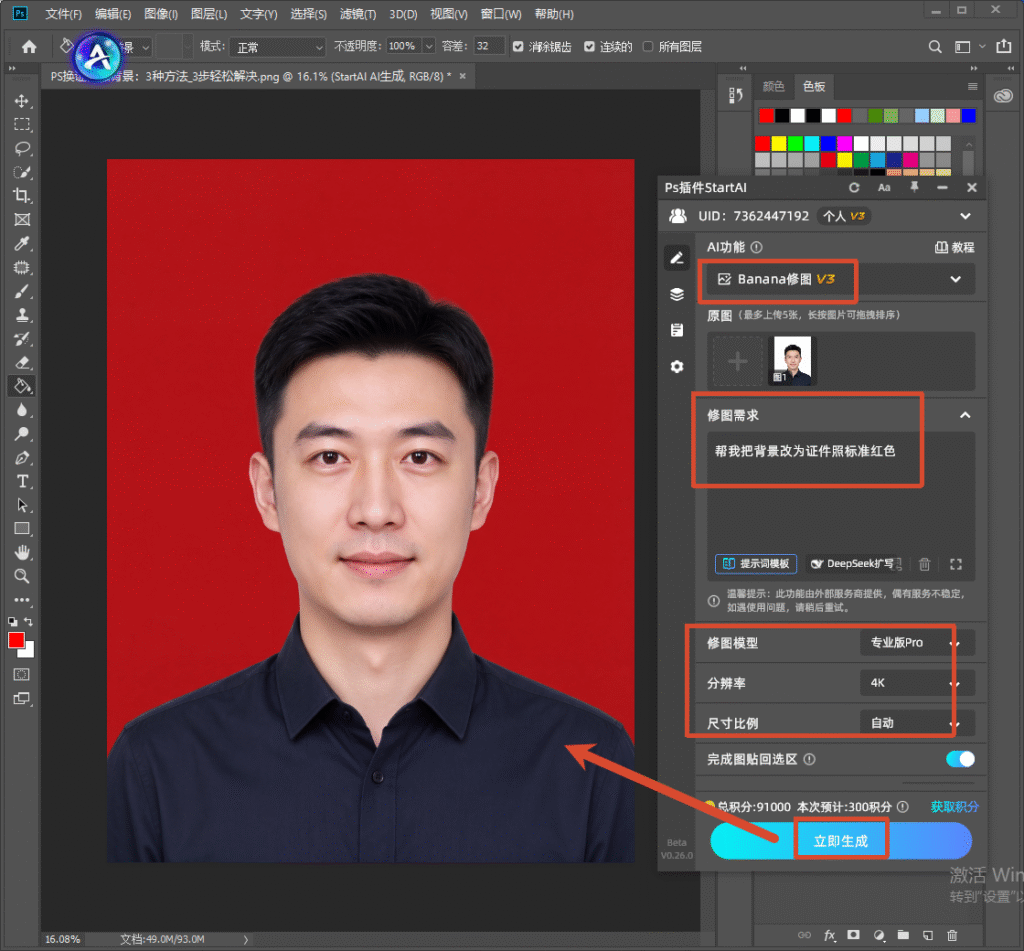Open StartAI settings gear in sidebar
Viewport: 1024px width, 951px height.
tap(677, 366)
